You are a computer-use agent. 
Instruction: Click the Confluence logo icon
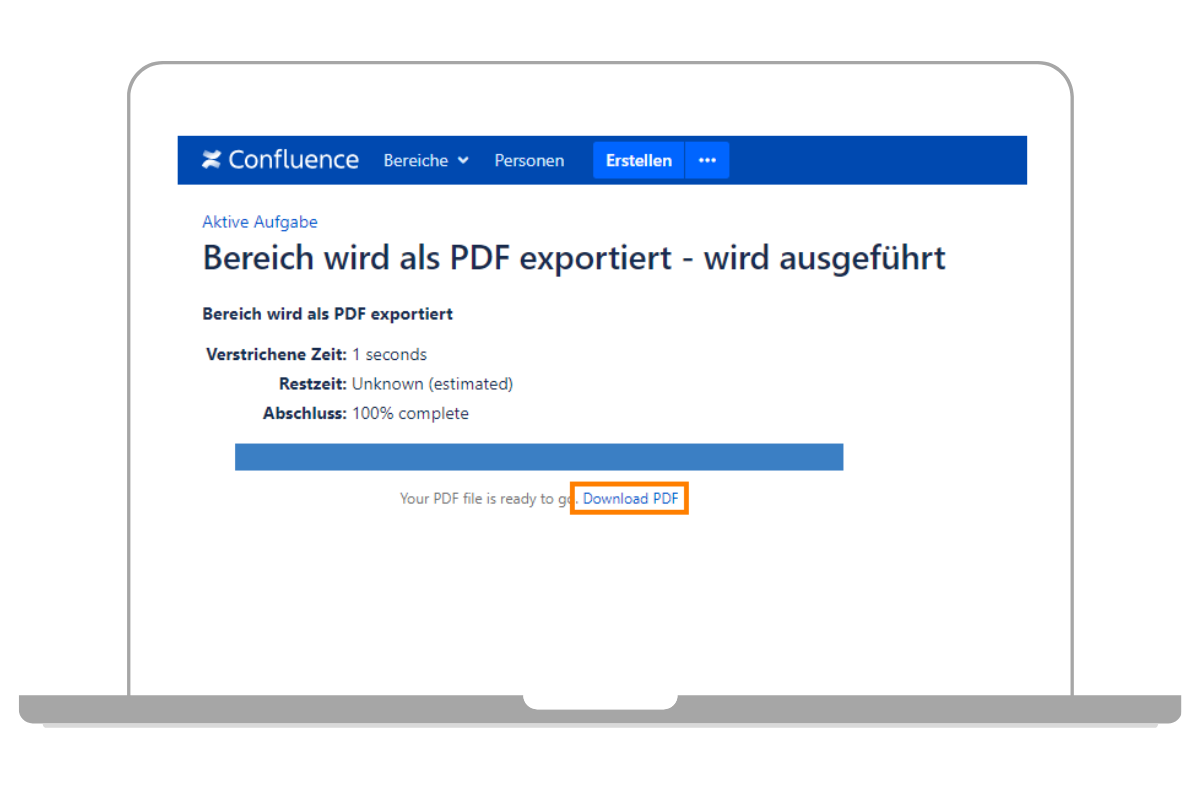[x=211, y=160]
